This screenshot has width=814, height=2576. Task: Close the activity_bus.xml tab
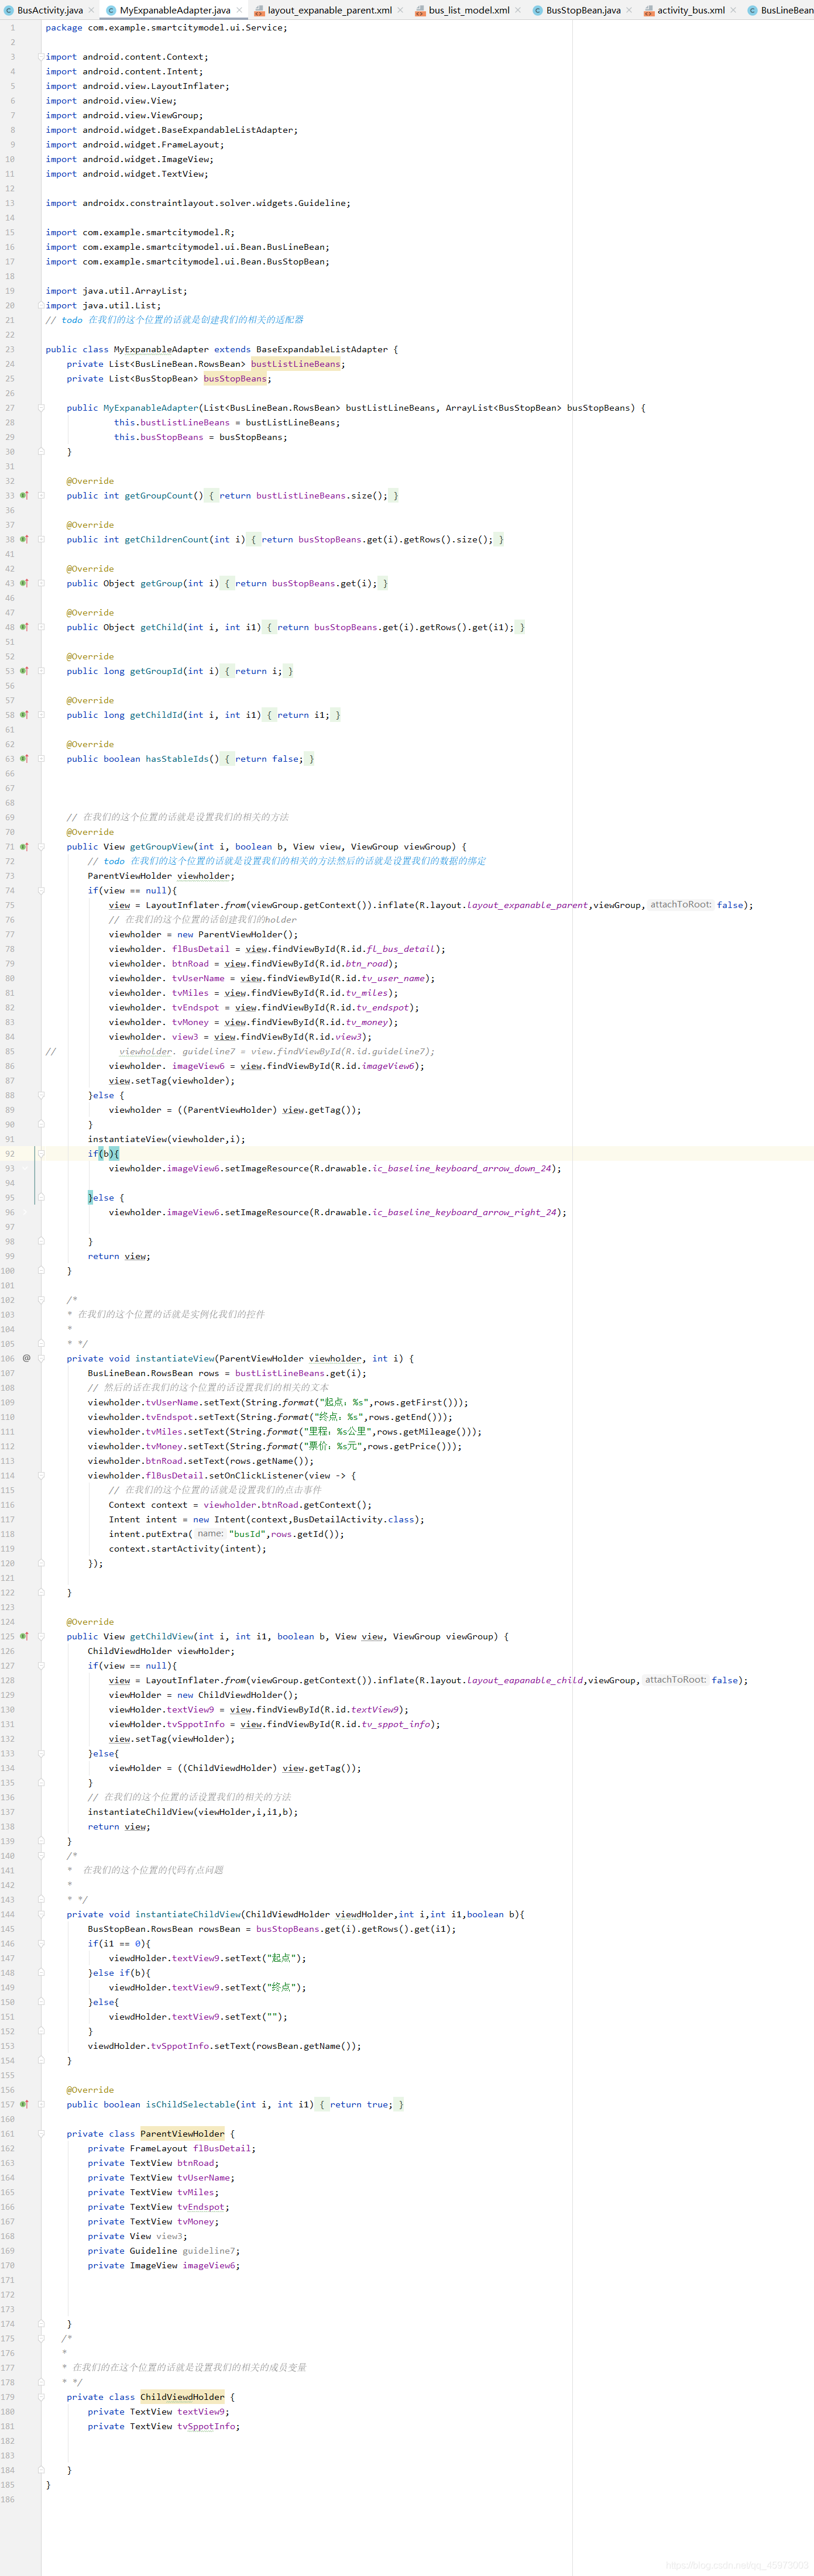pos(734,10)
